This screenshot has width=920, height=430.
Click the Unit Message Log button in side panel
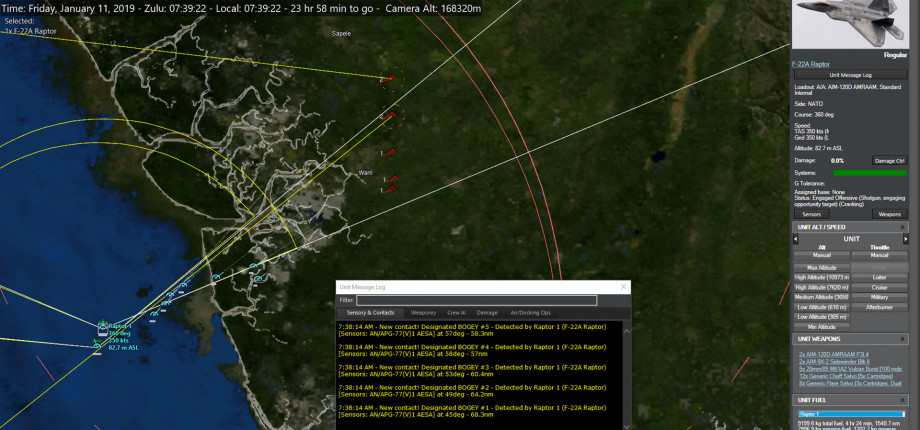[851, 75]
